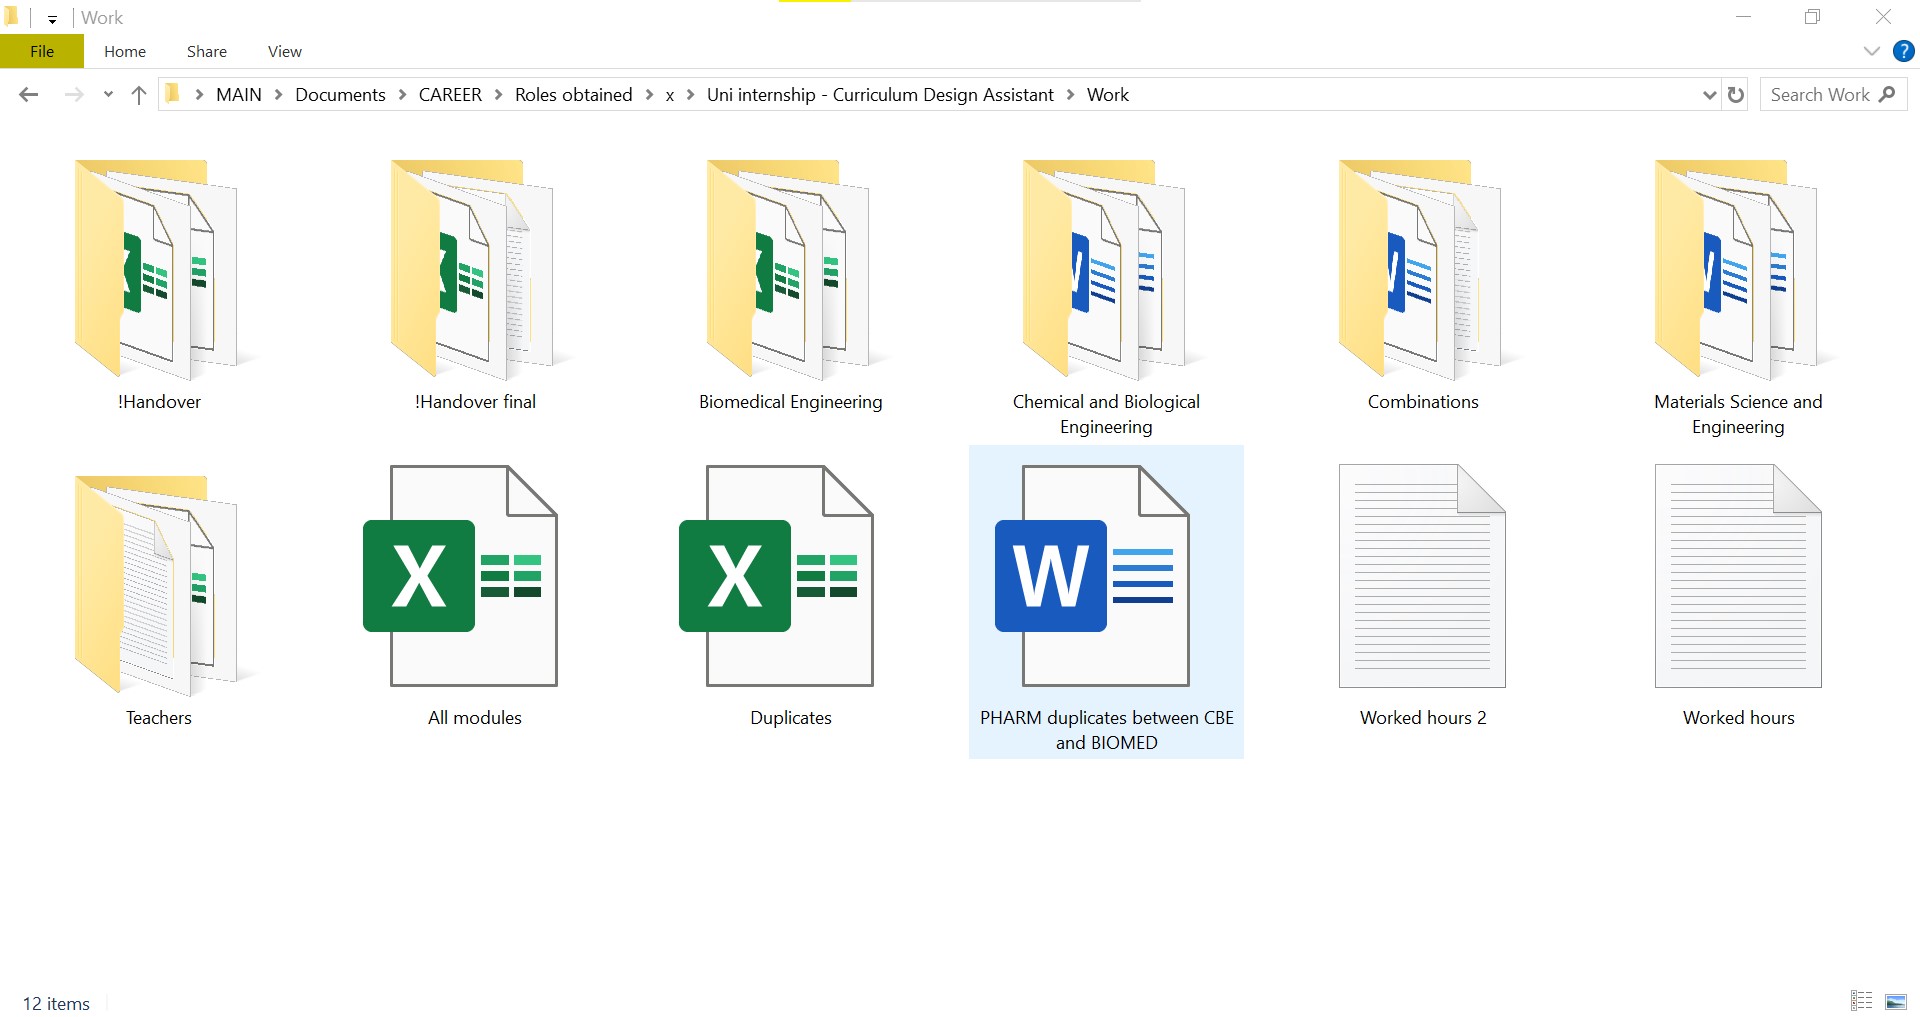Open Chemical and Biological Engineering folder
Image resolution: width=1920 pixels, height=1017 pixels.
1106,270
